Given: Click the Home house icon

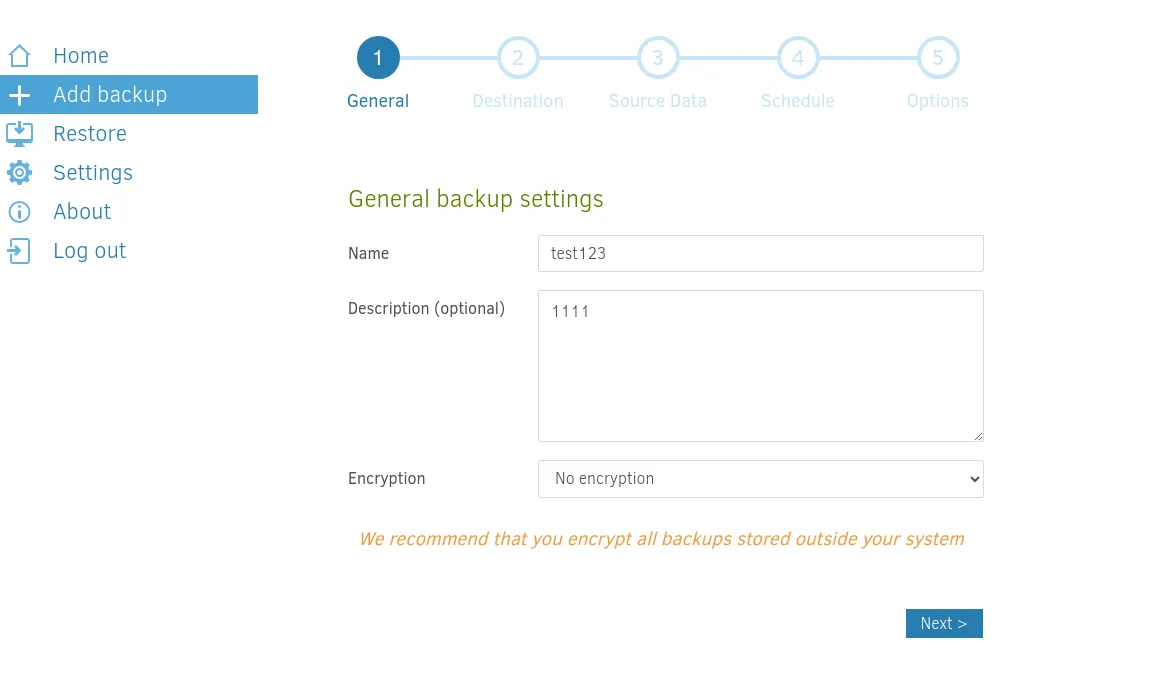Looking at the screenshot, I should [x=19, y=56].
